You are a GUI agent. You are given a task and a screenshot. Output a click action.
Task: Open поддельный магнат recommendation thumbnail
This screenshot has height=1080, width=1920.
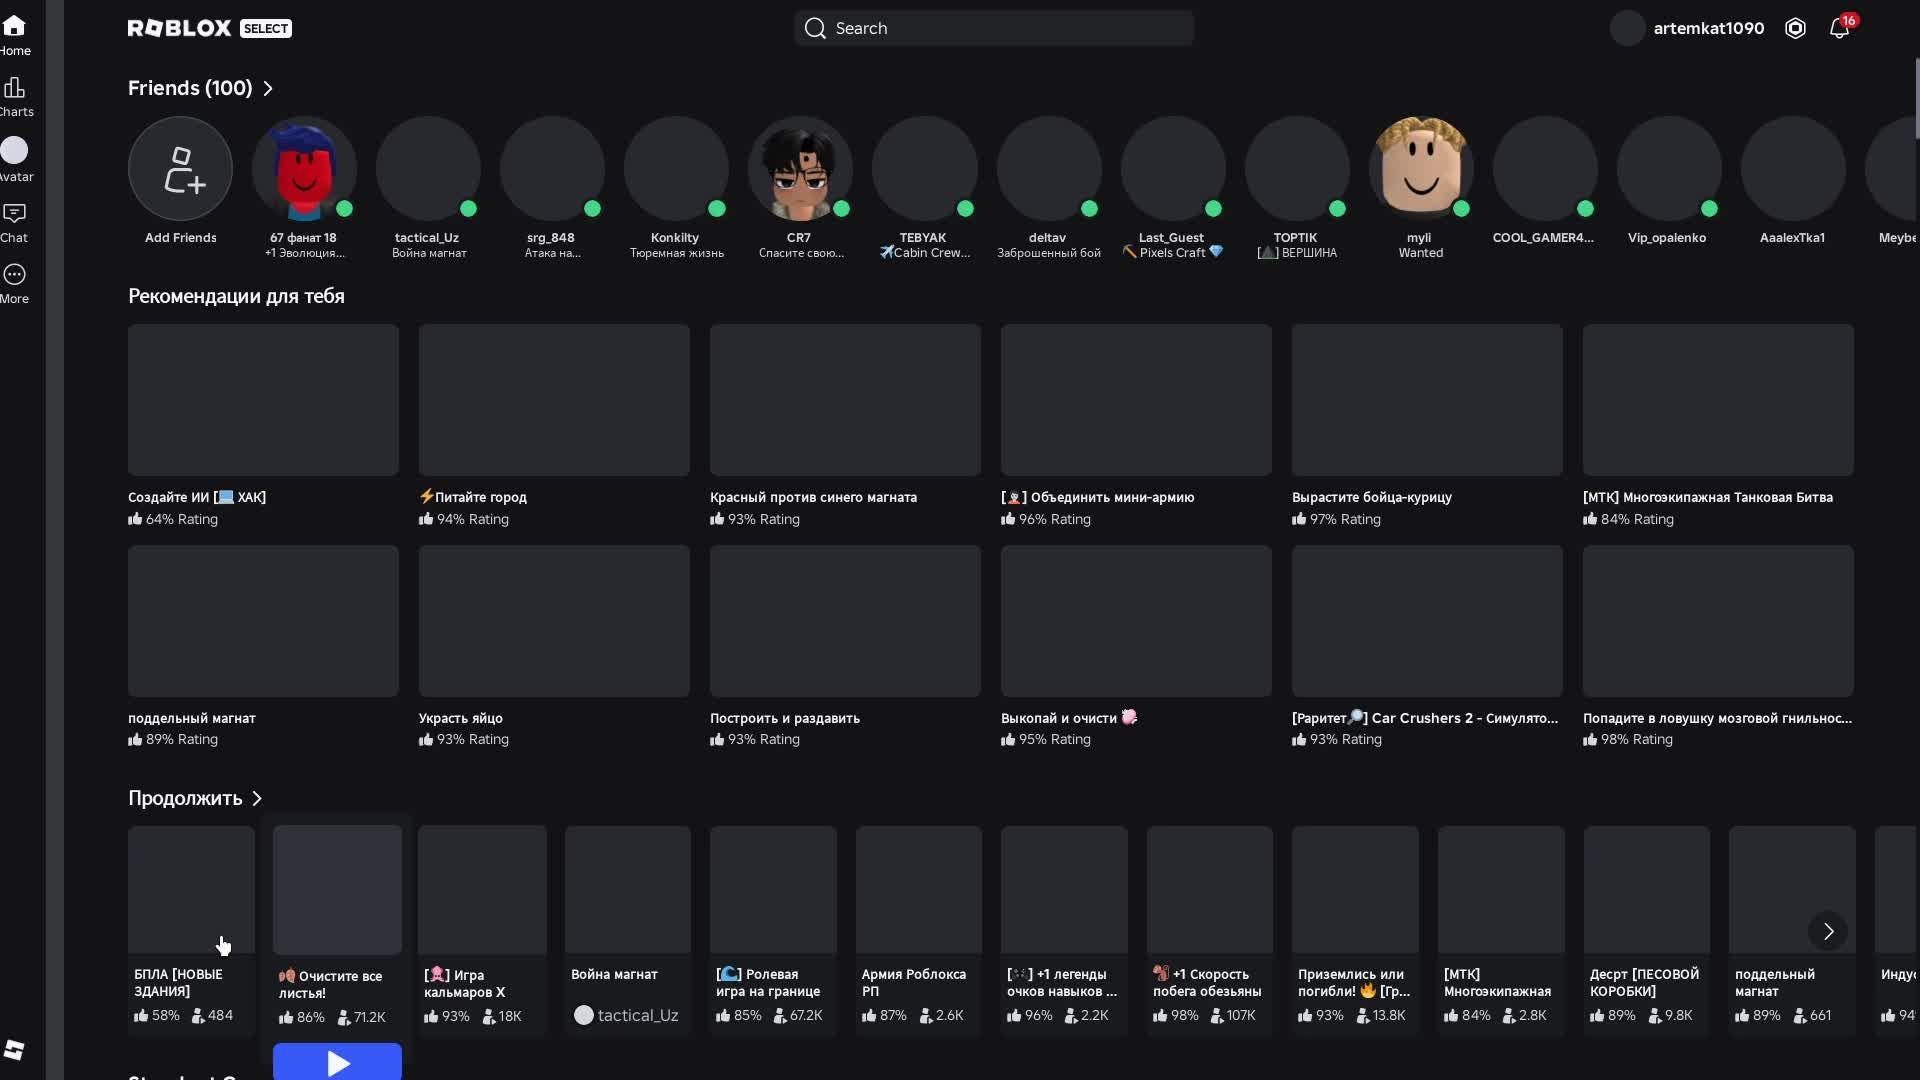pyautogui.click(x=263, y=621)
